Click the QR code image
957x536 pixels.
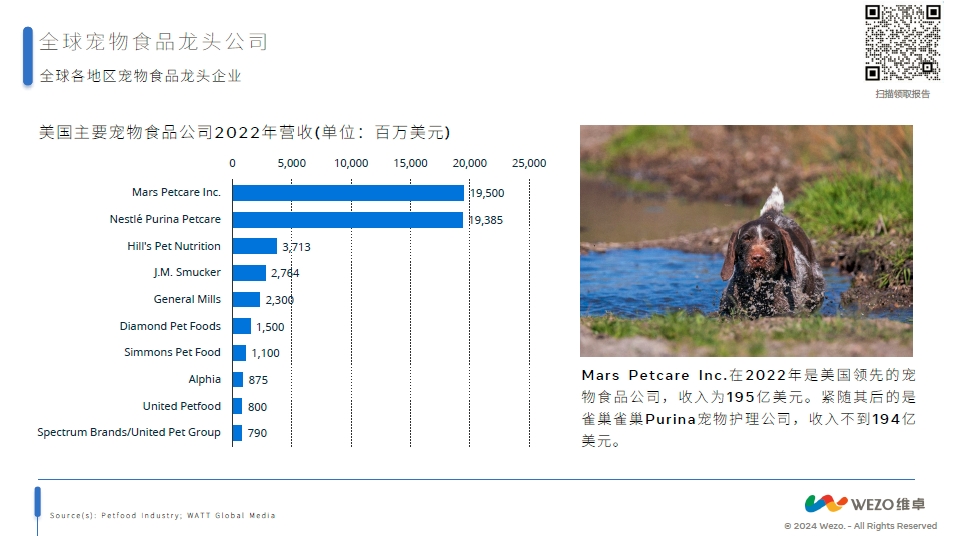tap(903, 43)
